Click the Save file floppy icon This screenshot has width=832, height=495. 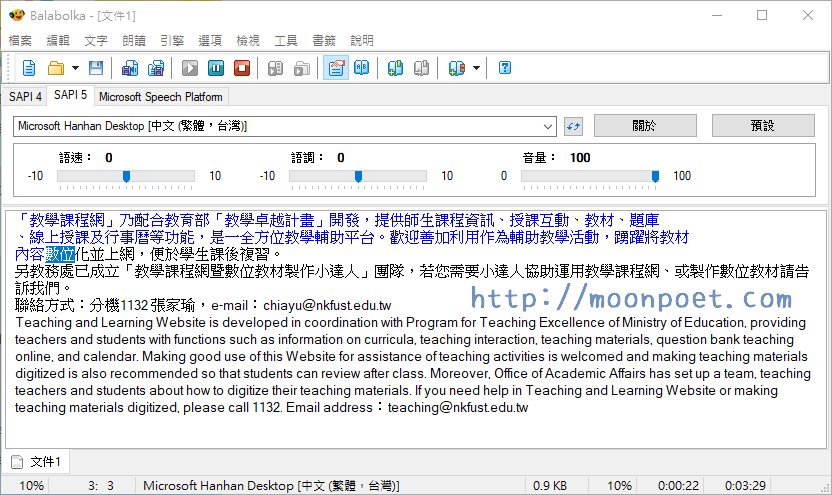[x=96, y=68]
